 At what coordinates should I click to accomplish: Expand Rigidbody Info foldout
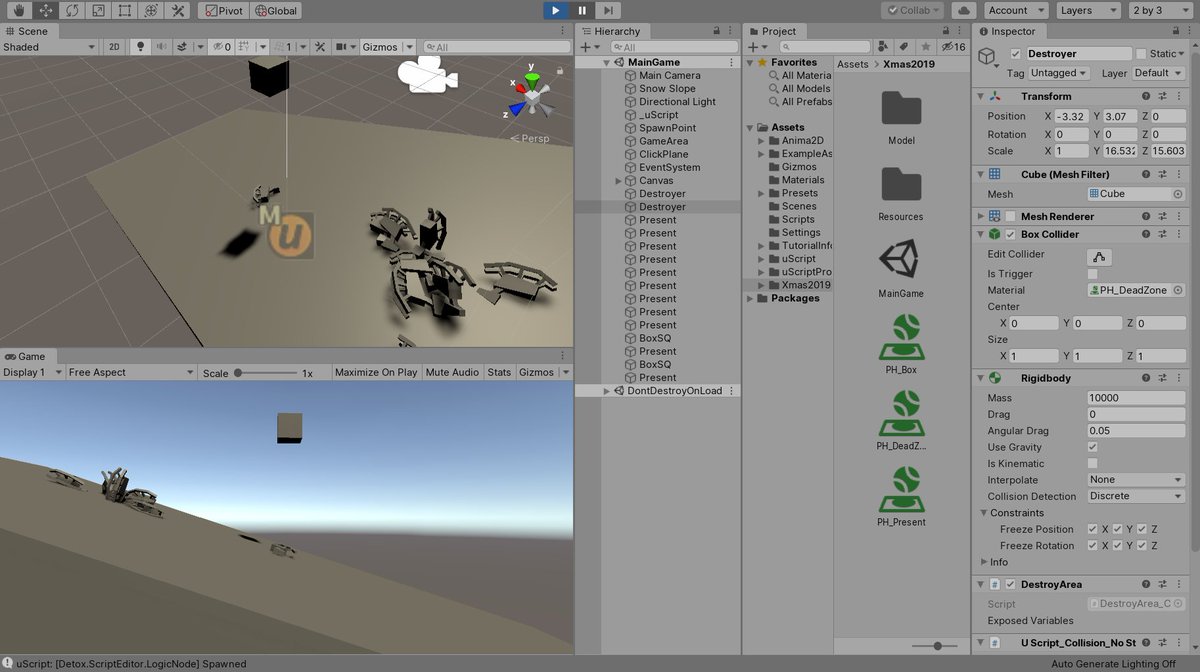pyautogui.click(x=984, y=562)
